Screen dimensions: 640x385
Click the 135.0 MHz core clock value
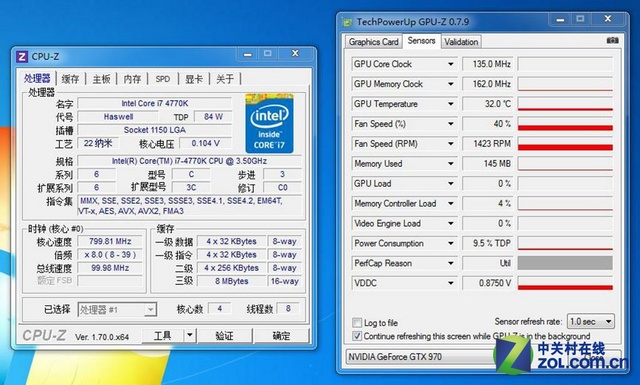[487, 64]
